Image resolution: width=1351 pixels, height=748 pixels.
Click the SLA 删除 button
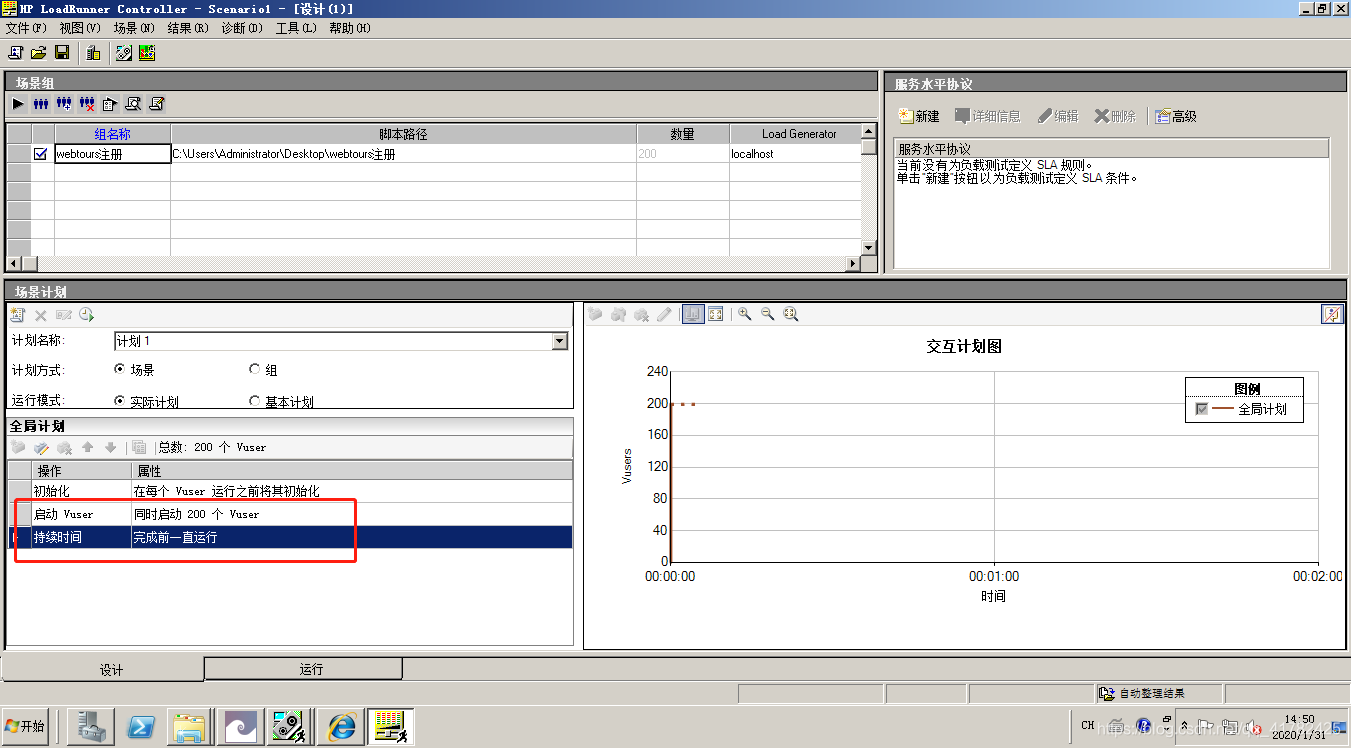(1115, 116)
